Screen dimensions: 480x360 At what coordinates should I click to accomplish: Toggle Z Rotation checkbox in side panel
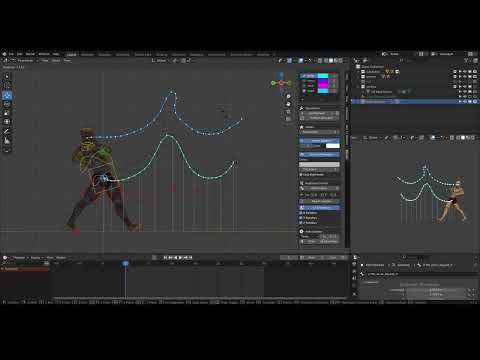[x=301, y=223]
